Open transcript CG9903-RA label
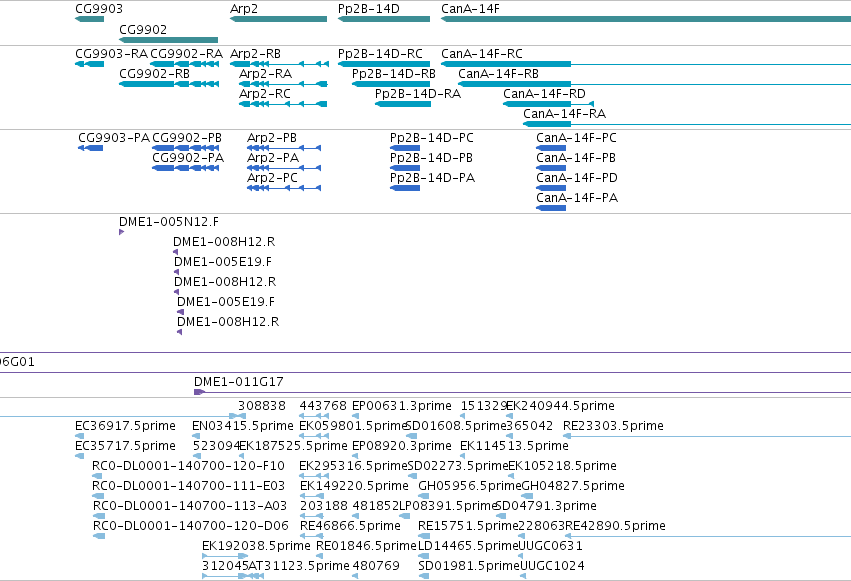851x581 pixels. pyautogui.click(x=111, y=54)
